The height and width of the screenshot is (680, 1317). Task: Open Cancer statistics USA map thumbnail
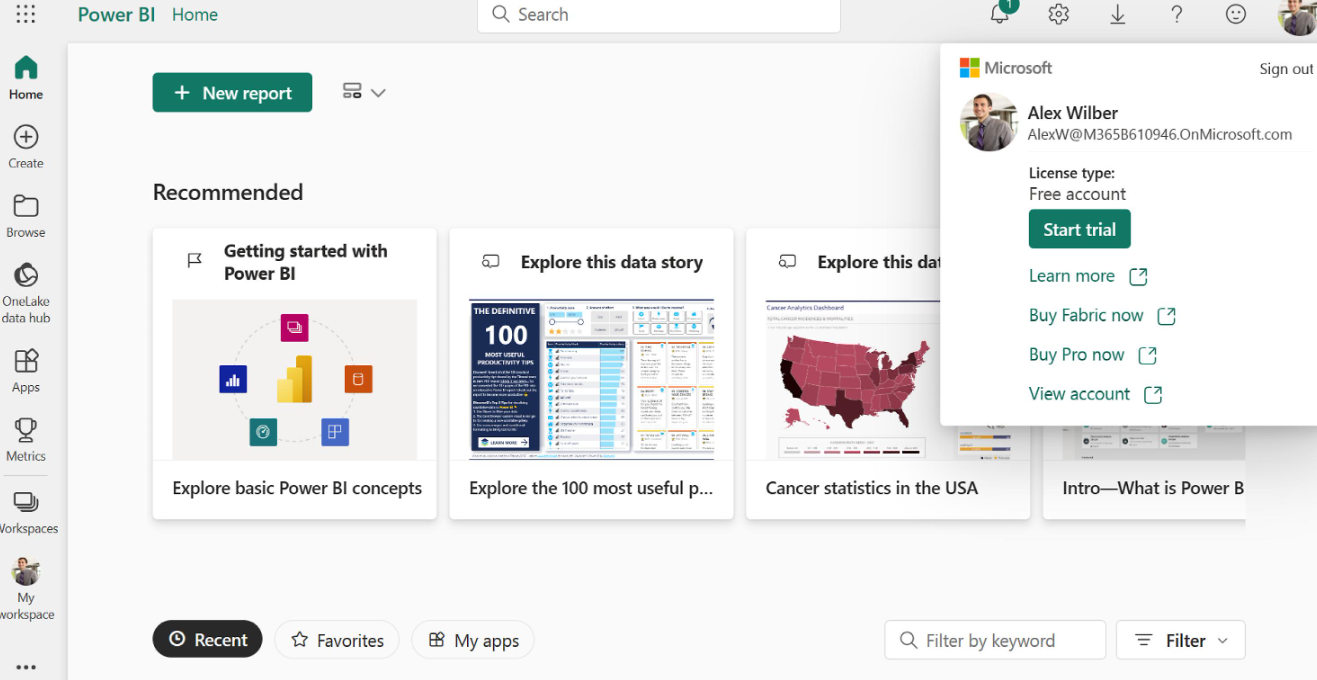(853, 379)
